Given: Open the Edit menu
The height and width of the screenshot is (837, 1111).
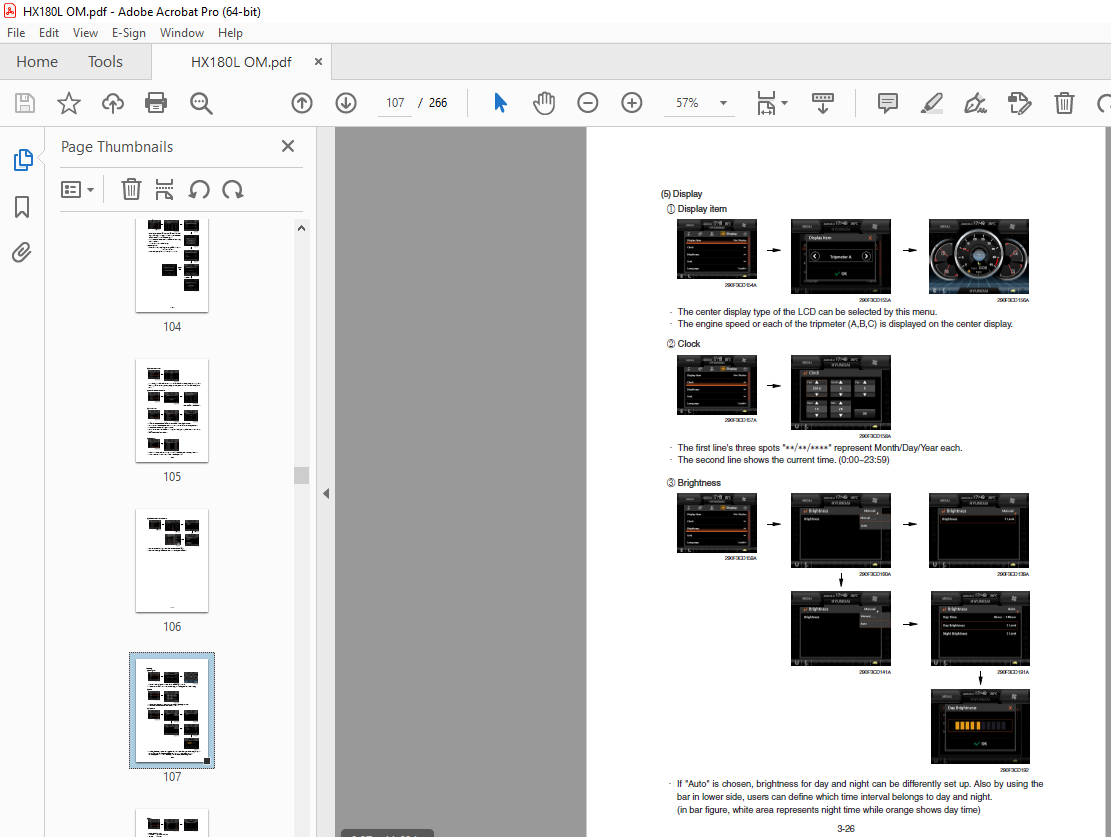Looking at the screenshot, I should pos(49,33).
